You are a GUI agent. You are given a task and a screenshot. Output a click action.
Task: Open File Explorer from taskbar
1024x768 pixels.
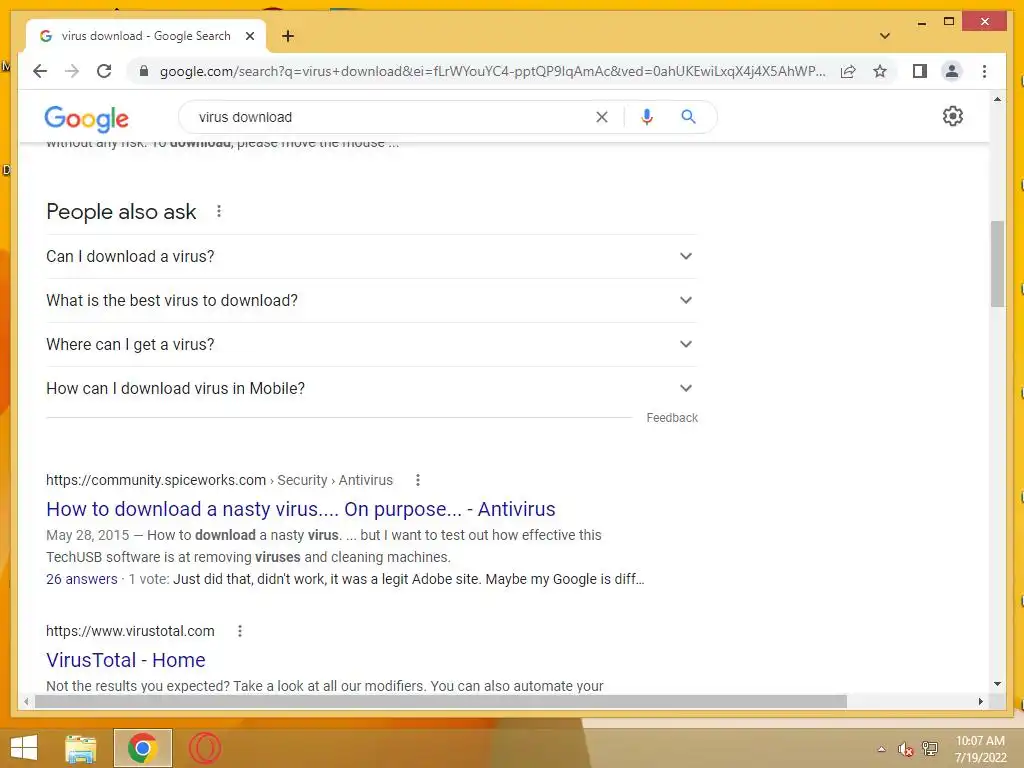(81, 748)
